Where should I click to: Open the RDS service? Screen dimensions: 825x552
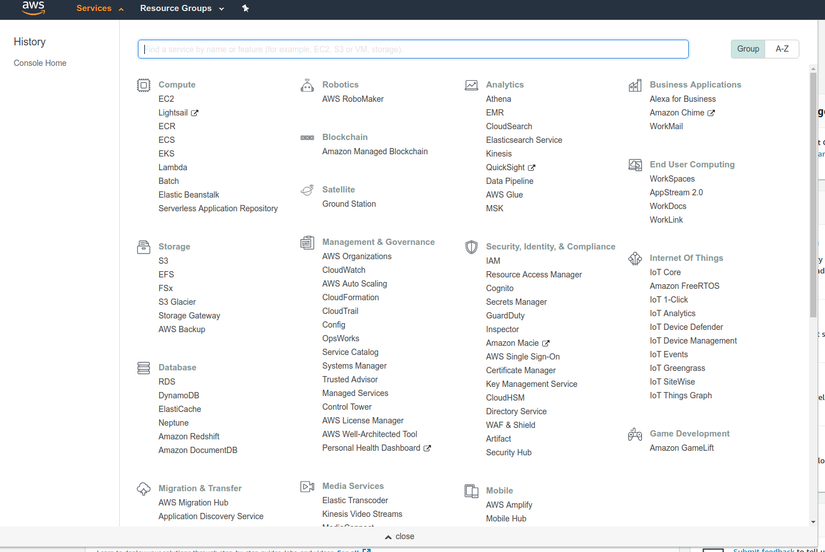167,382
